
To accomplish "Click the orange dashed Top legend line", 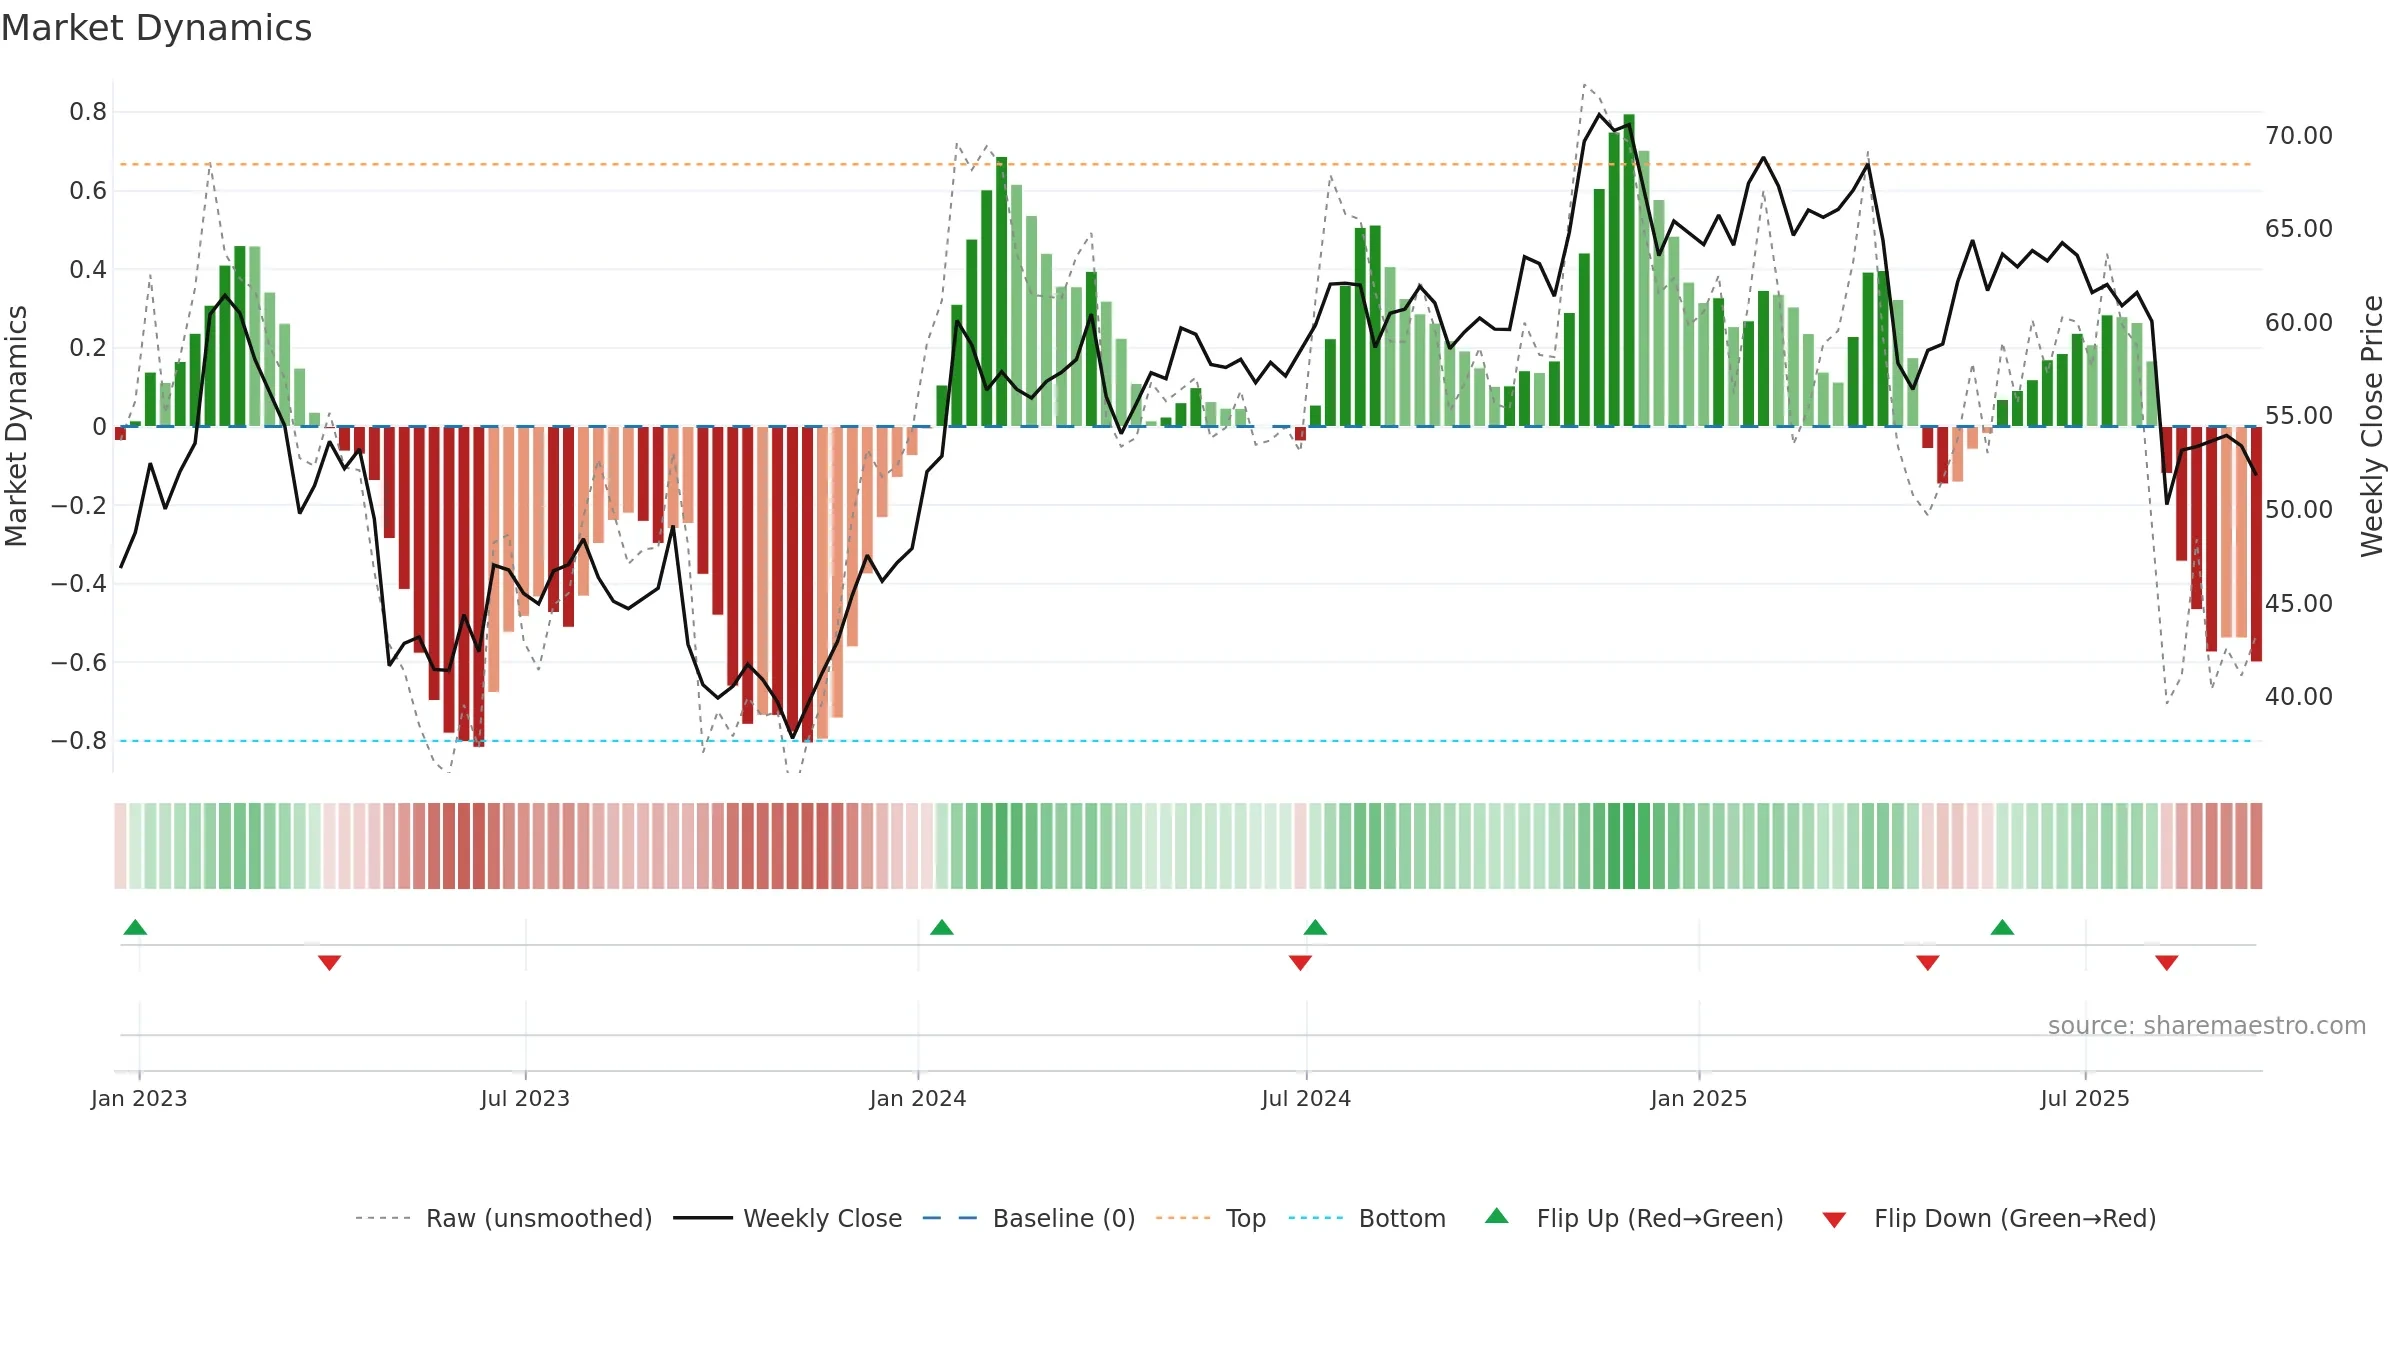I will [1183, 1218].
